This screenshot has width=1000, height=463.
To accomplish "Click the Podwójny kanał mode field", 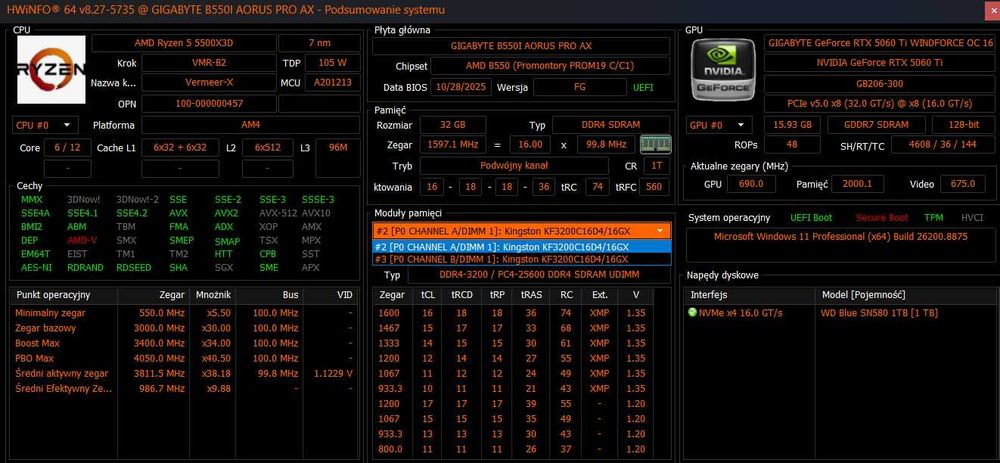I will tap(514, 166).
